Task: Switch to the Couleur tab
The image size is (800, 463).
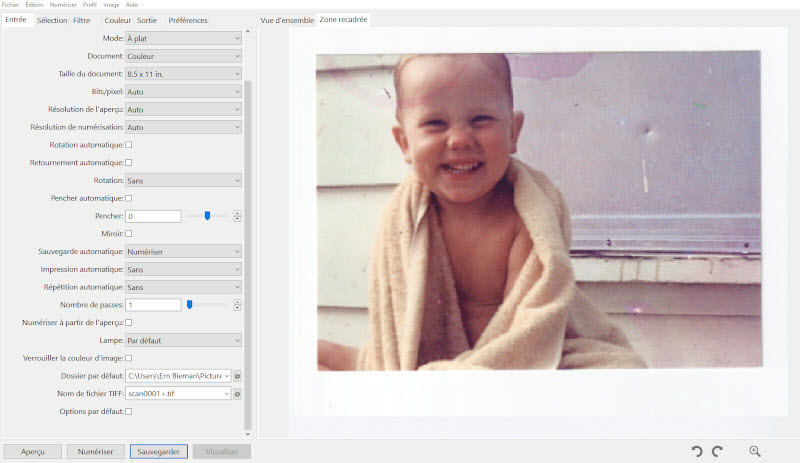Action: [x=118, y=20]
